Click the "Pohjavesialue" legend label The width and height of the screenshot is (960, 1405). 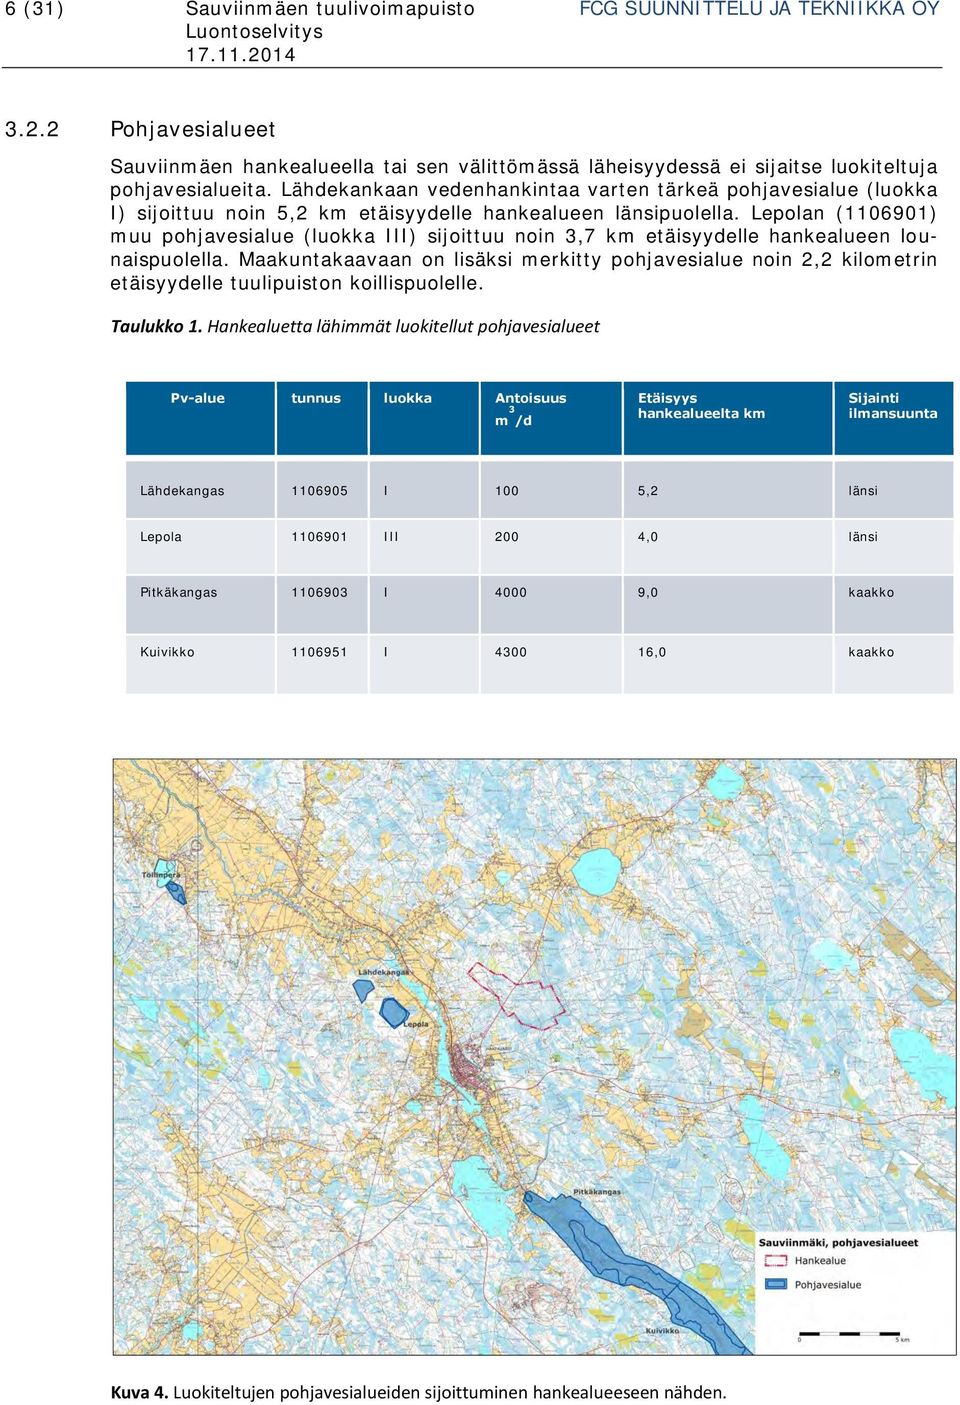(828, 1285)
